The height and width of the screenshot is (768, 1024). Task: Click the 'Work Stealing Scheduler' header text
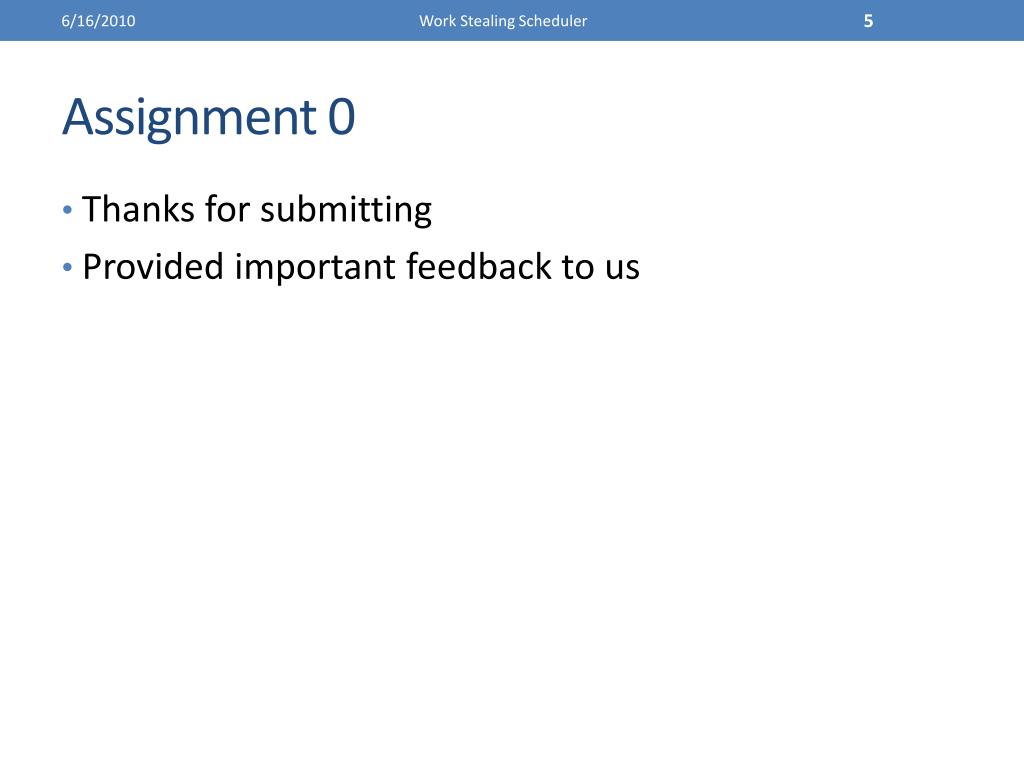click(x=503, y=21)
